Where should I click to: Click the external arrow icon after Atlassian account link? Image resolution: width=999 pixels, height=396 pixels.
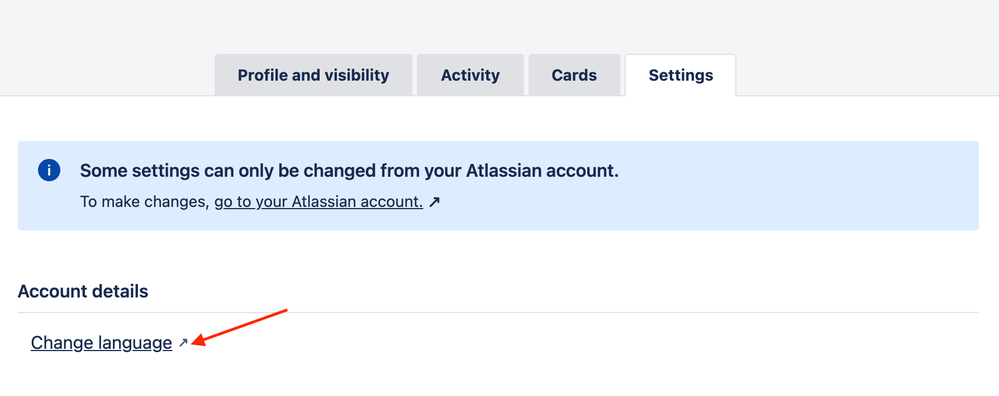click(434, 202)
